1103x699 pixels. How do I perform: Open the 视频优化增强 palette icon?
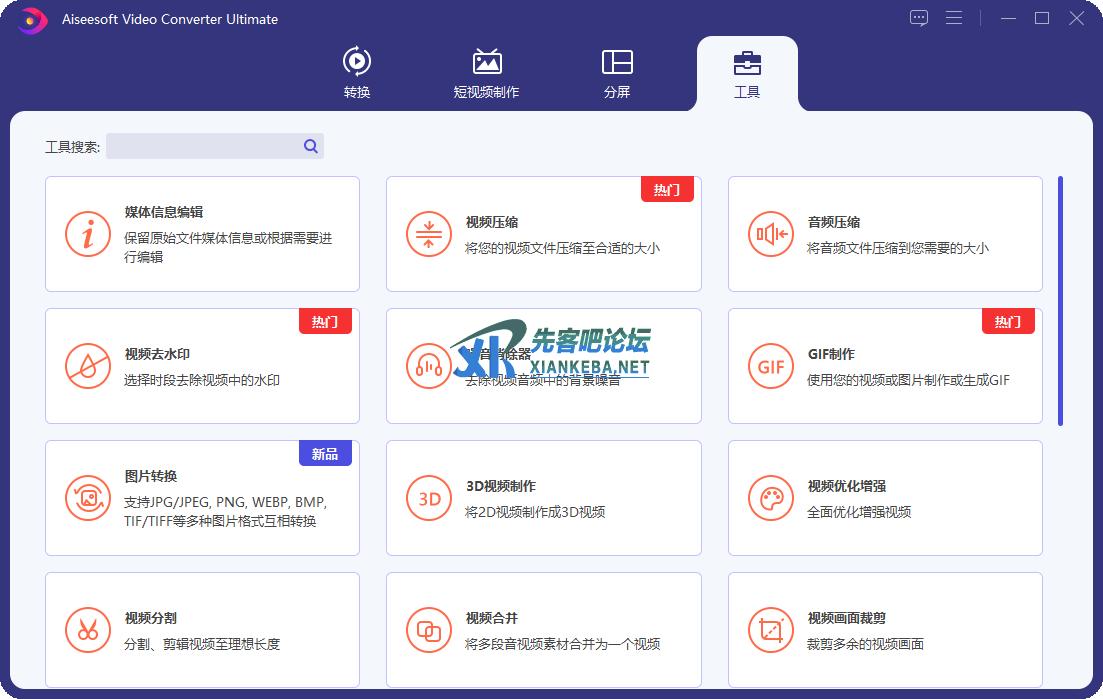click(771, 499)
